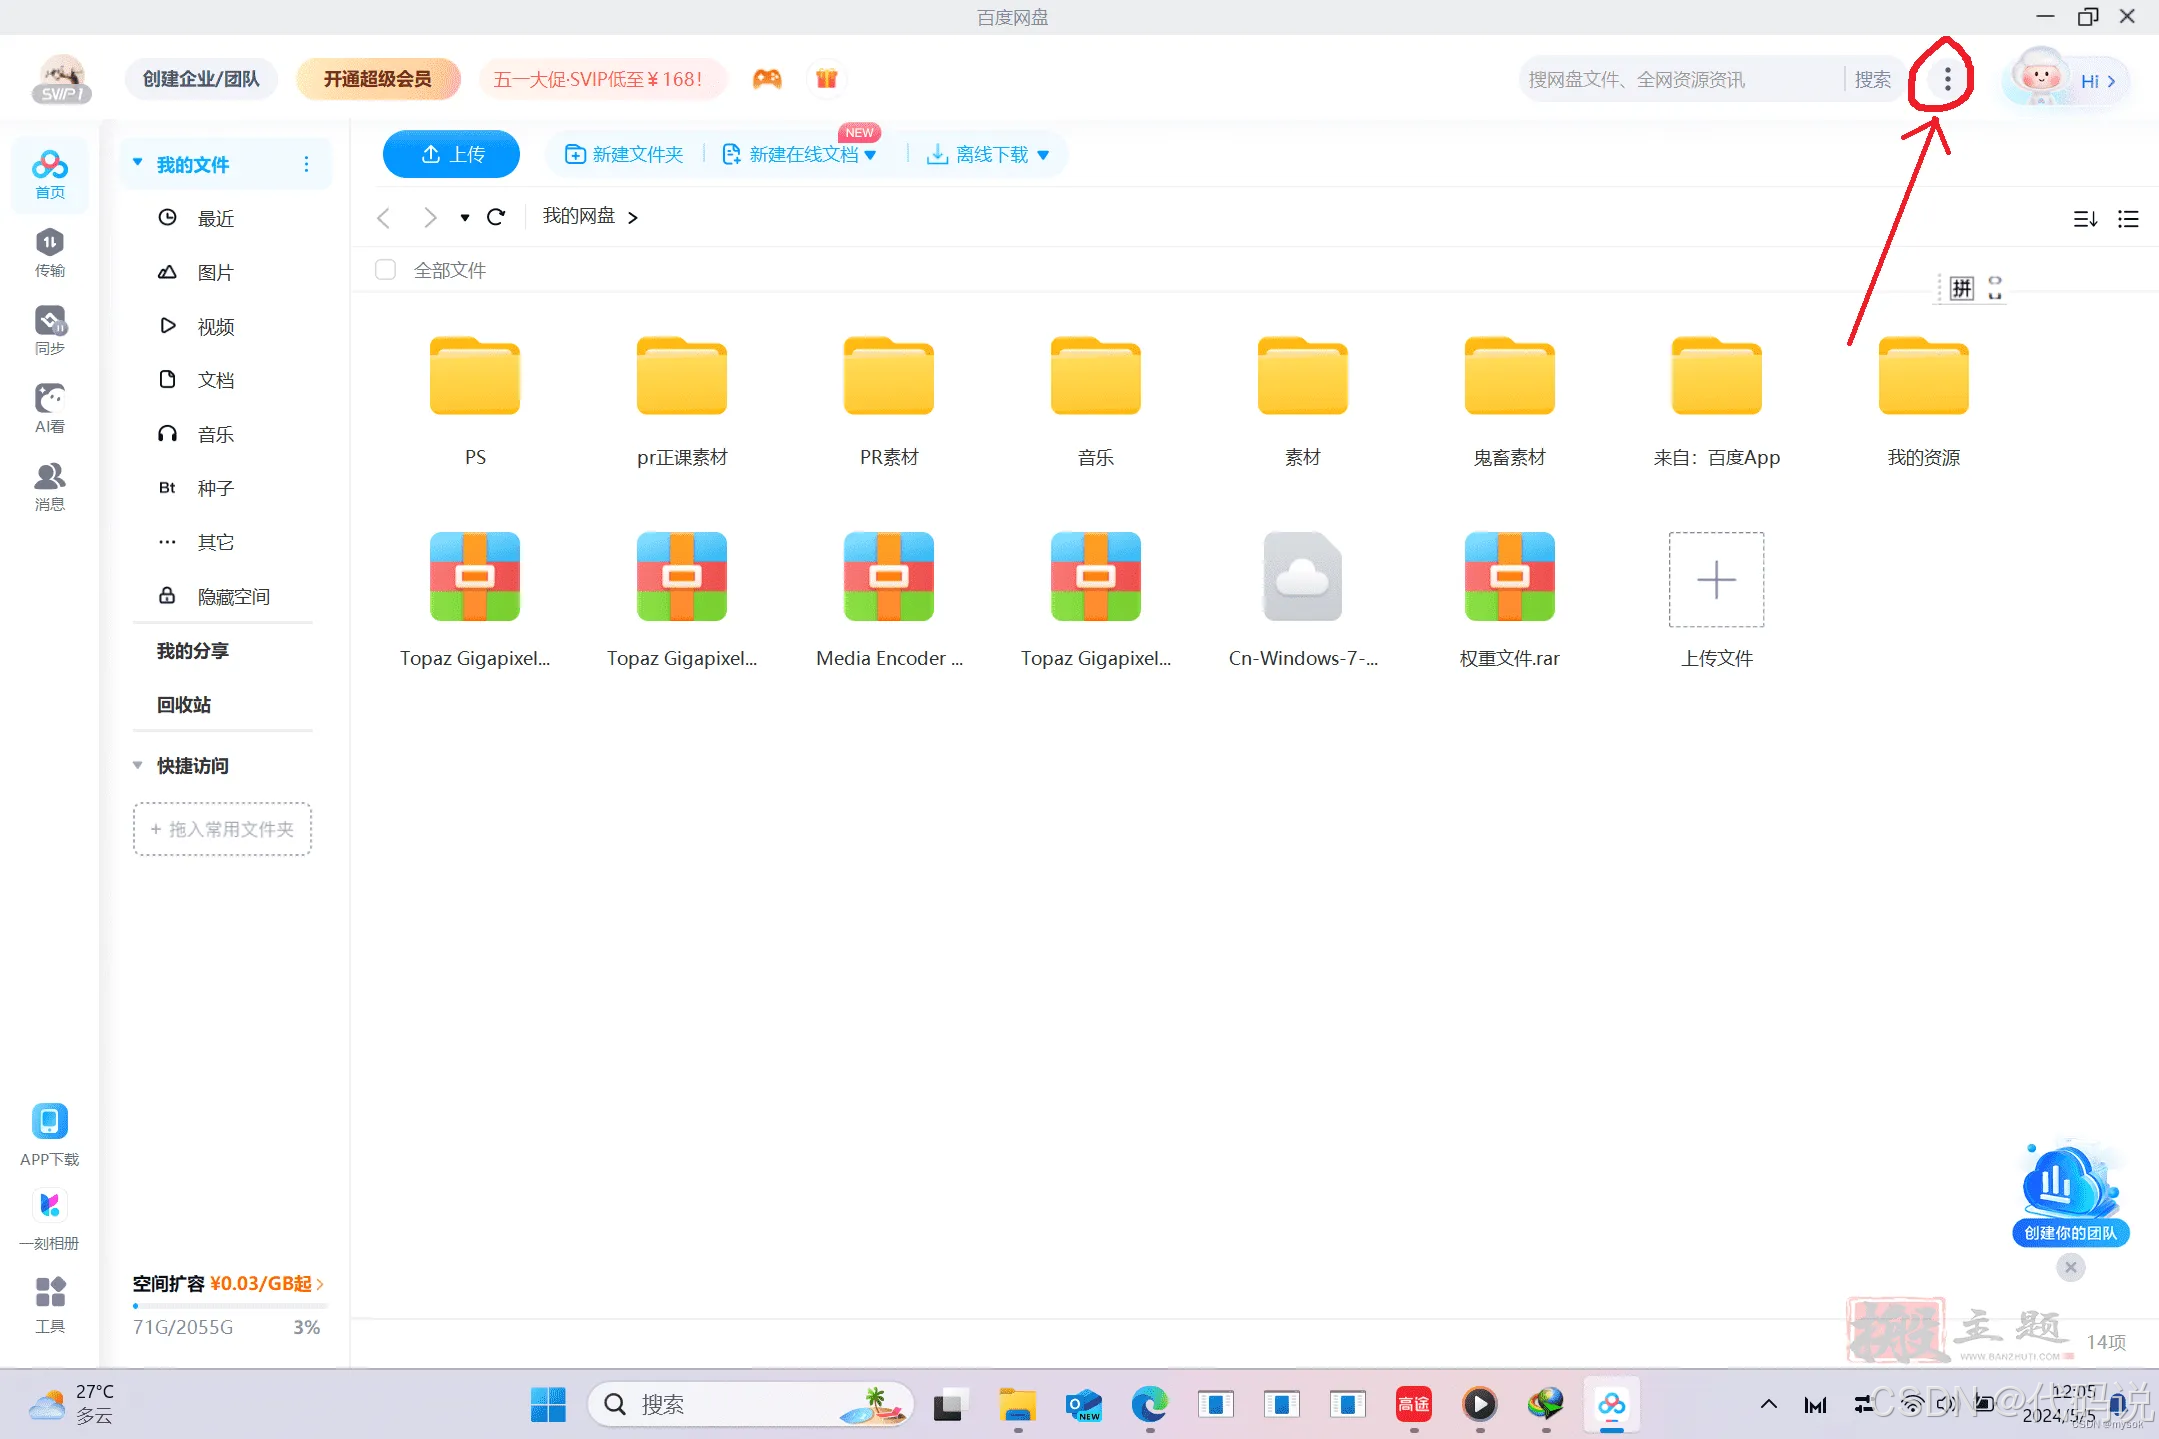
Task: Open the three-dot menu beside search
Action: click(1946, 79)
